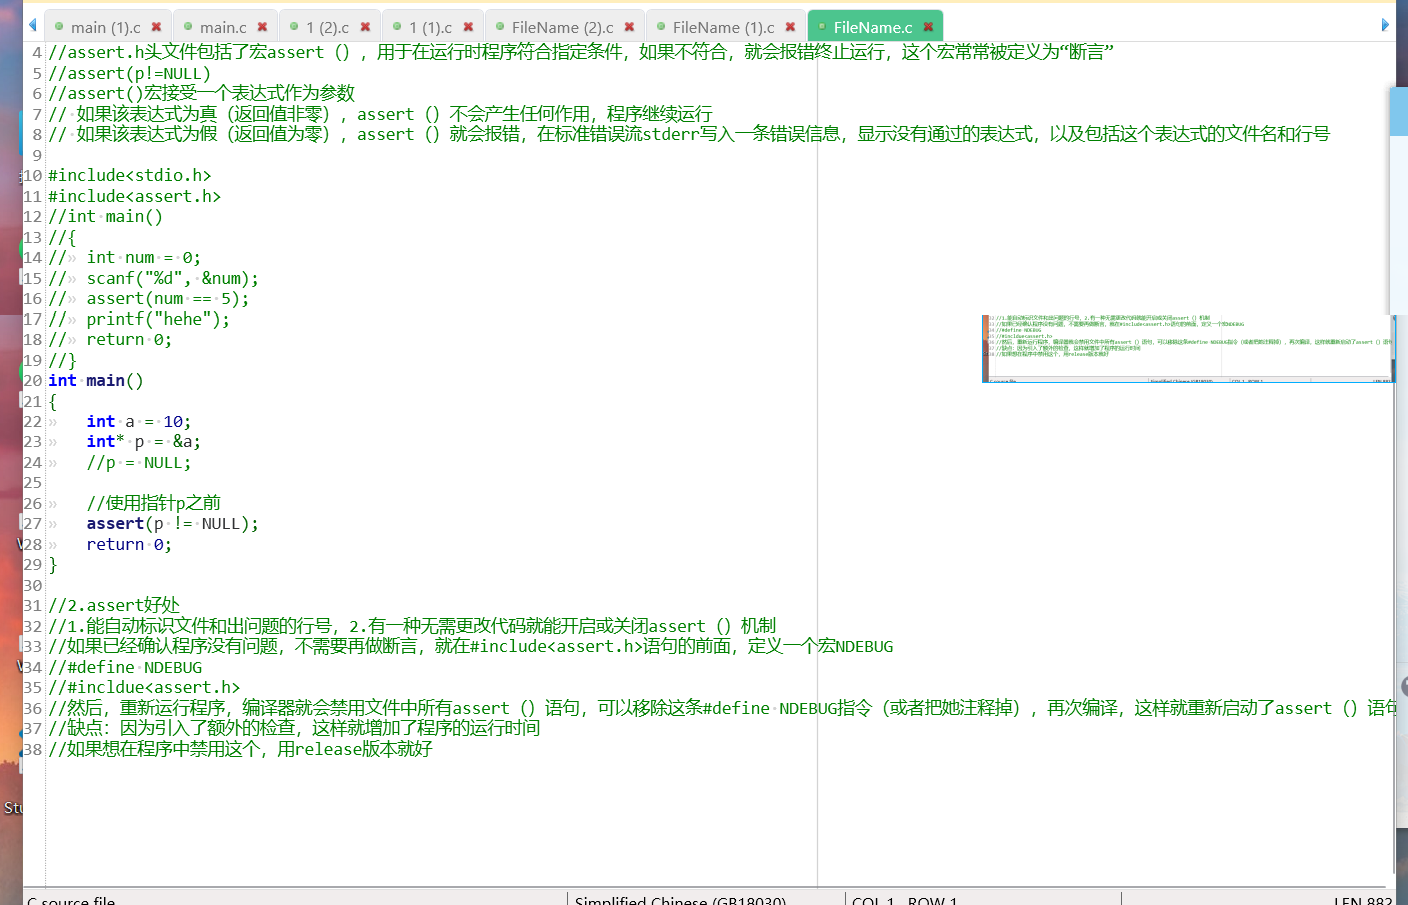
Task: Close the 1 (1).c tab
Action: coord(468,27)
